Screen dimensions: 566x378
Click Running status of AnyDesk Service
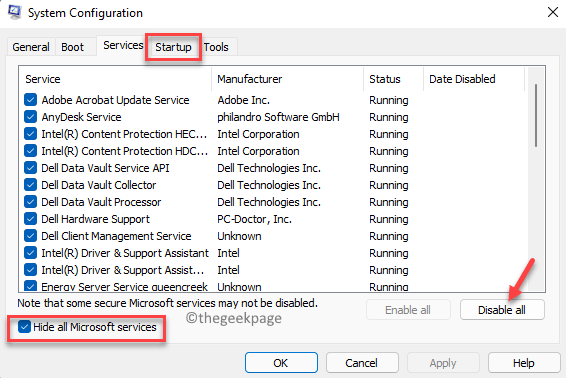389,117
